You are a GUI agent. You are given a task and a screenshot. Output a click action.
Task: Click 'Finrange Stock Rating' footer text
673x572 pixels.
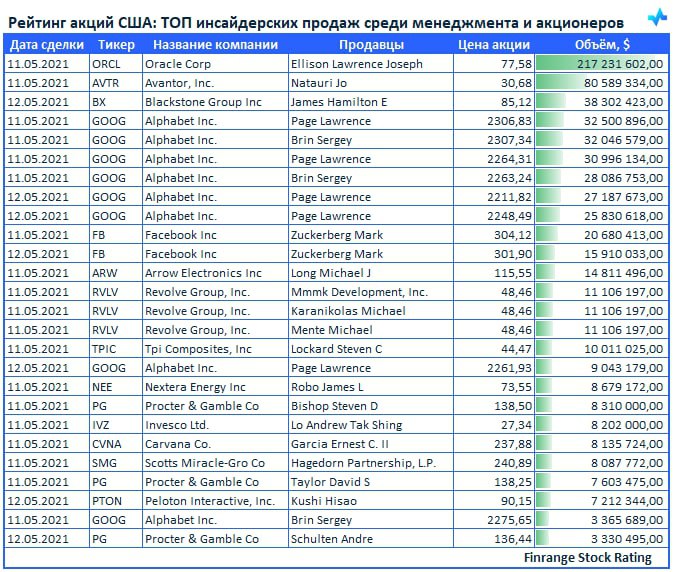[588, 558]
